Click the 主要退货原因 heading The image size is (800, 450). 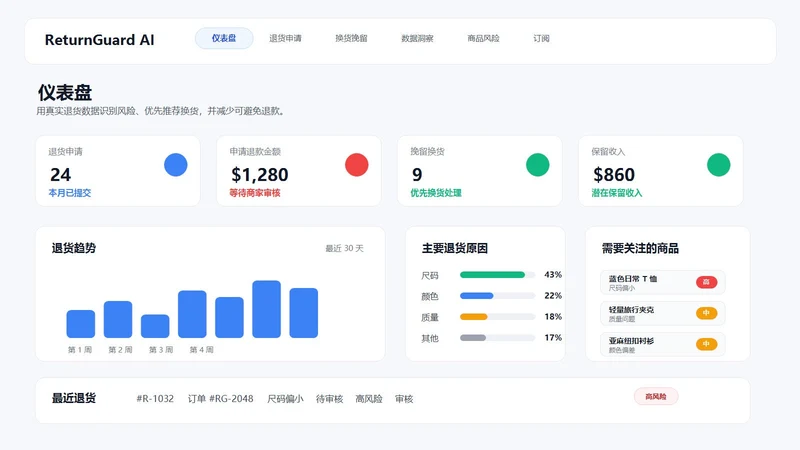455,248
